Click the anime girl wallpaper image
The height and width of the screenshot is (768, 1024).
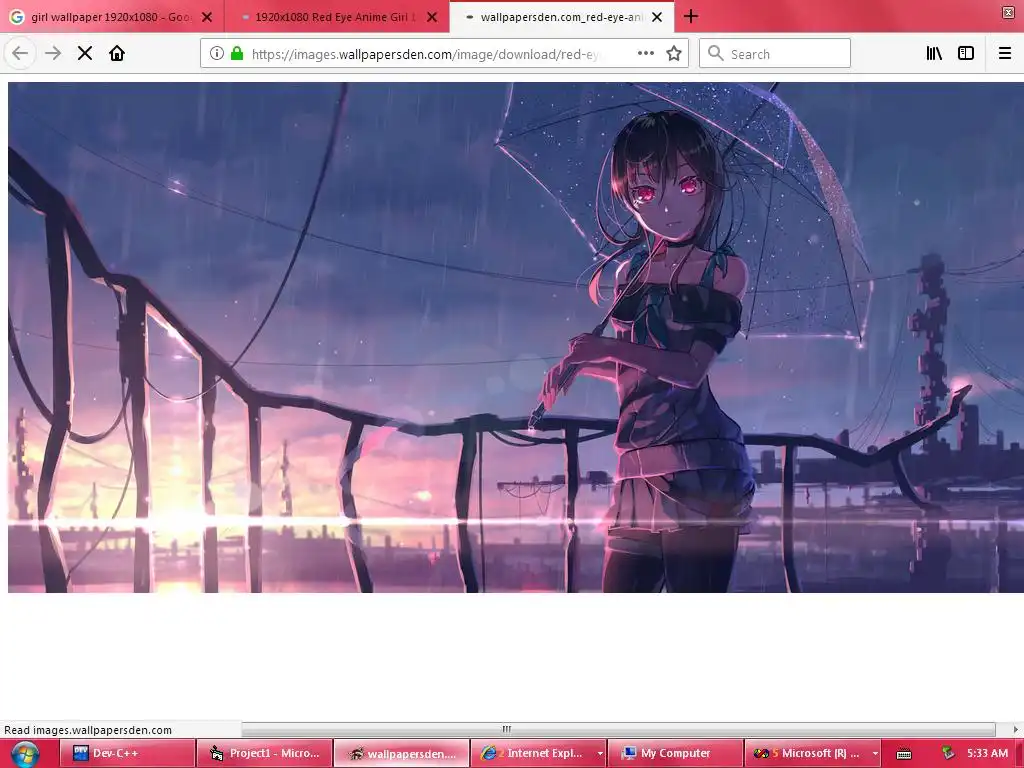tap(516, 338)
